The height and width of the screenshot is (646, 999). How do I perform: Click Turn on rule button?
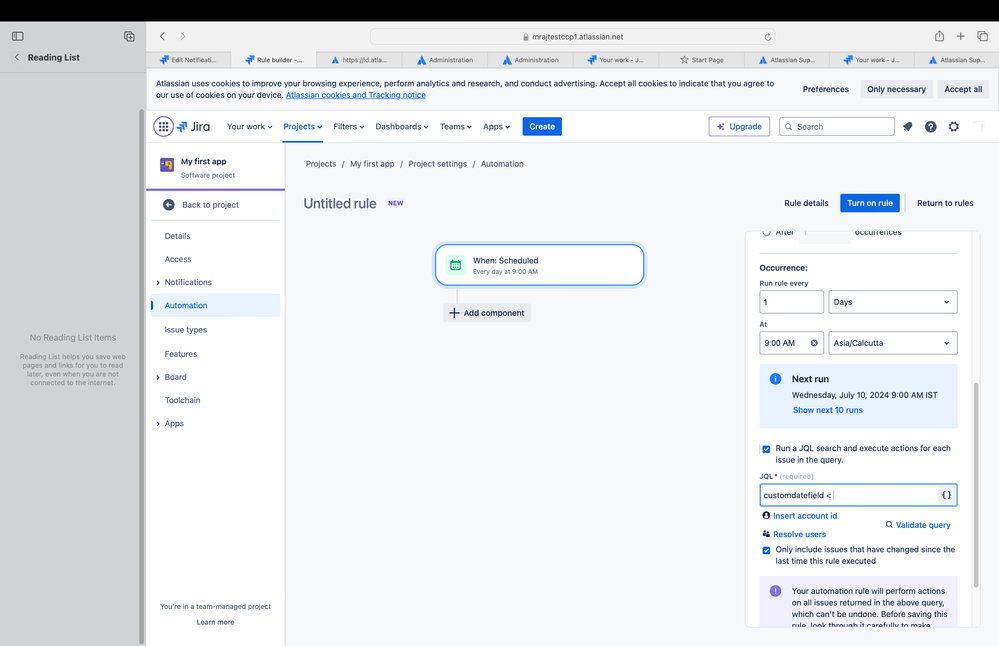tap(870, 203)
